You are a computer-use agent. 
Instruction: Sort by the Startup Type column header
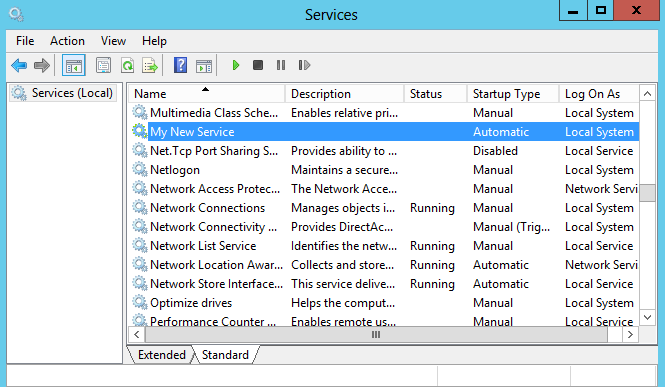click(x=513, y=94)
